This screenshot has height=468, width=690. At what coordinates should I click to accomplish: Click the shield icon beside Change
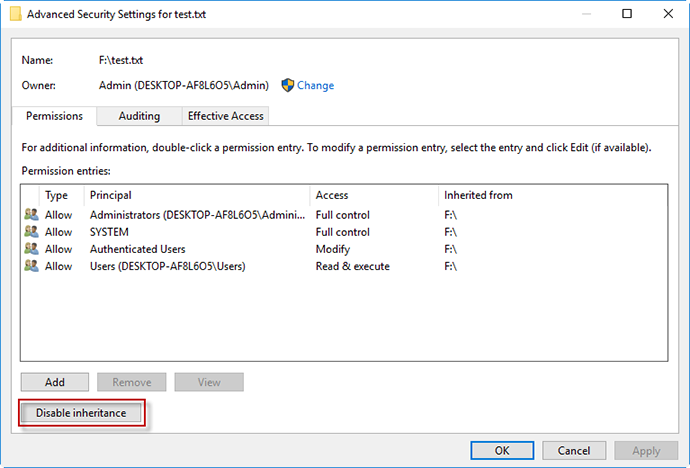point(288,85)
